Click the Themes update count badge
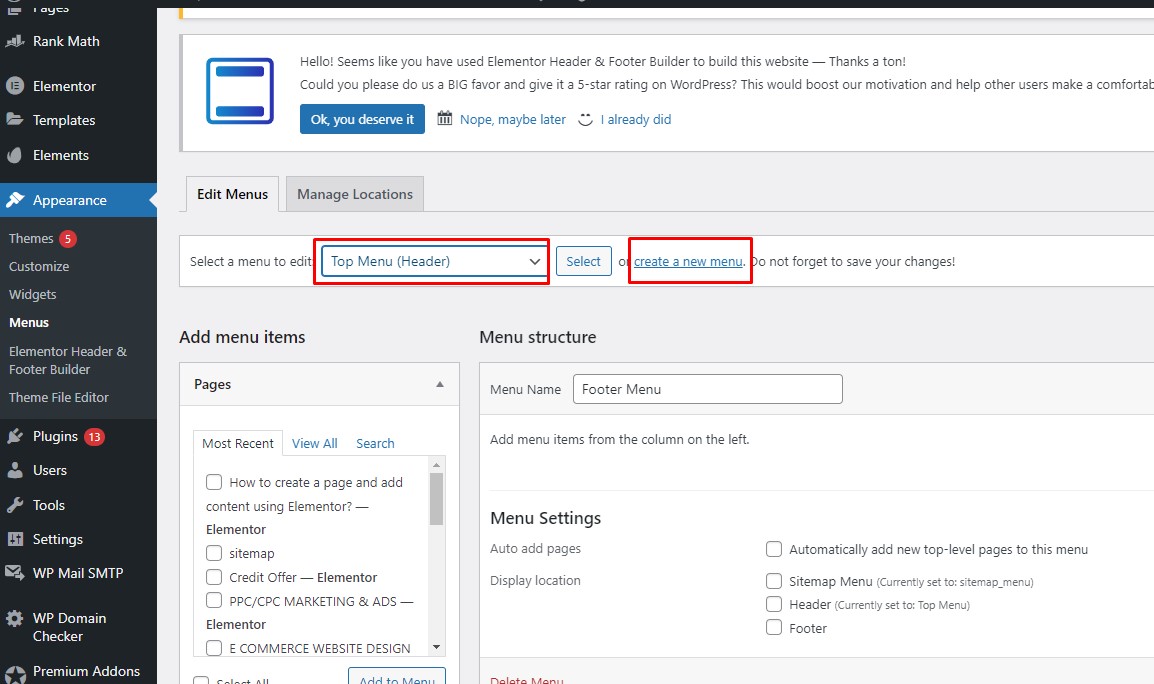This screenshot has height=684, width=1154. [68, 239]
